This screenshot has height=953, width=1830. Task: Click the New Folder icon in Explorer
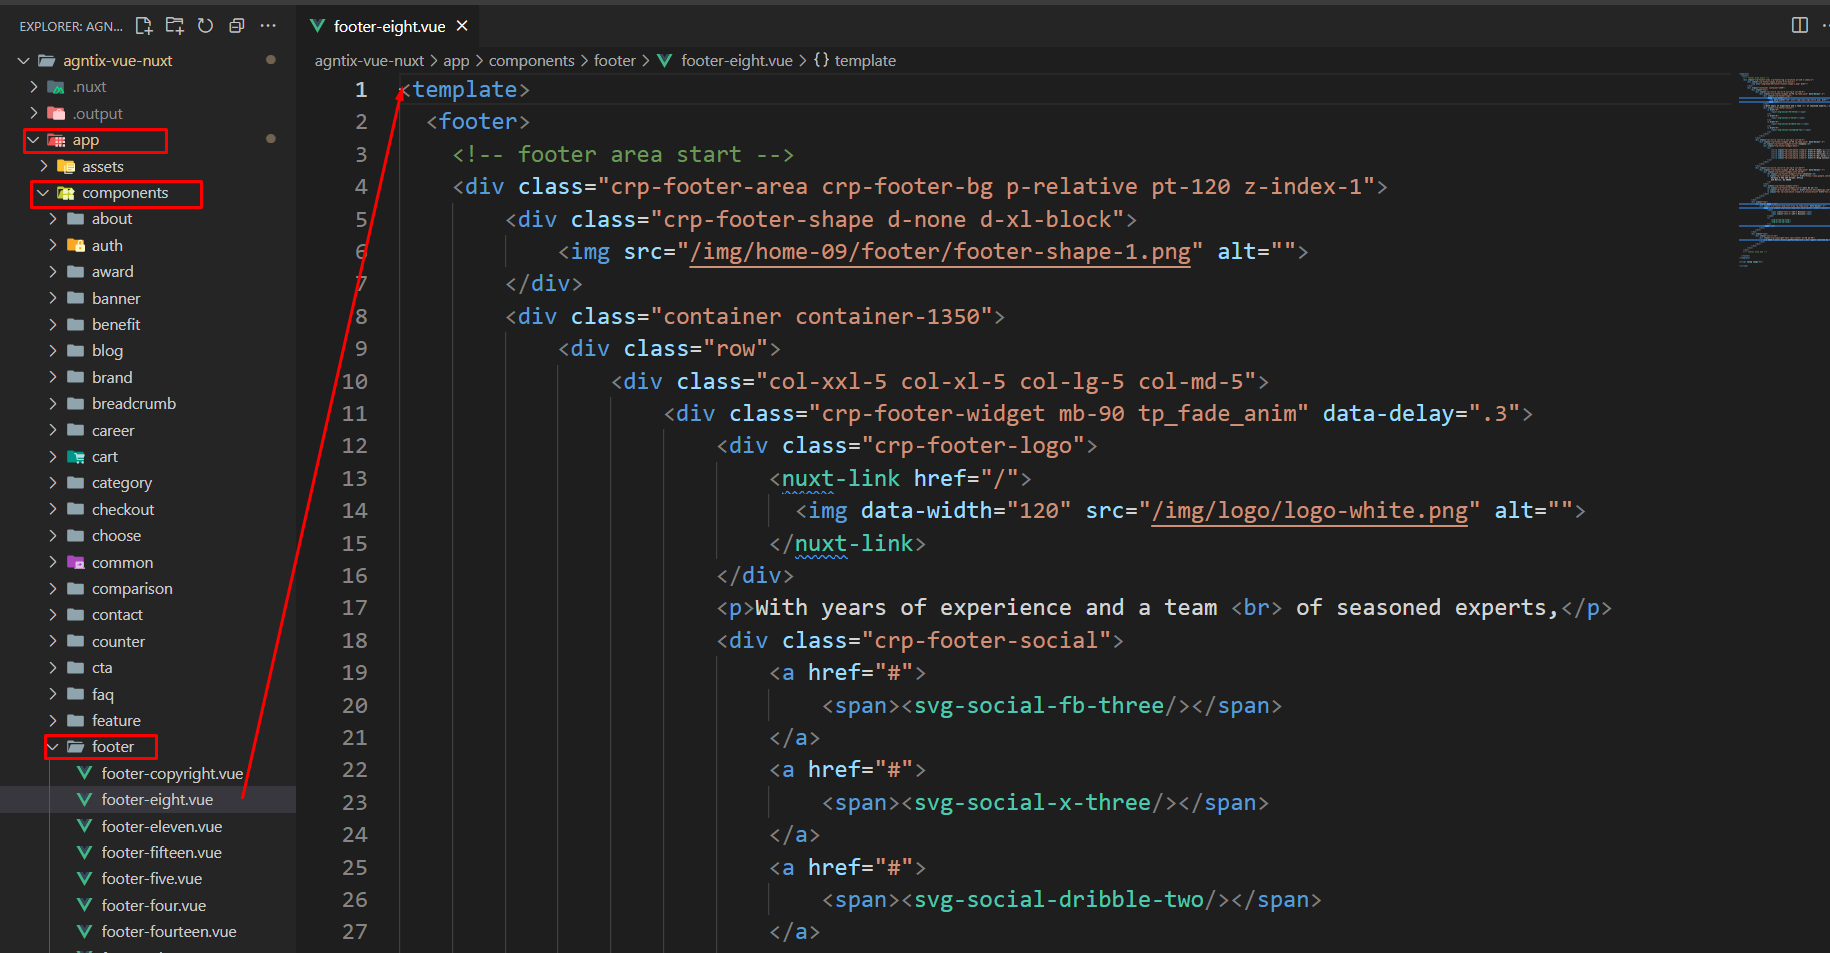(175, 26)
